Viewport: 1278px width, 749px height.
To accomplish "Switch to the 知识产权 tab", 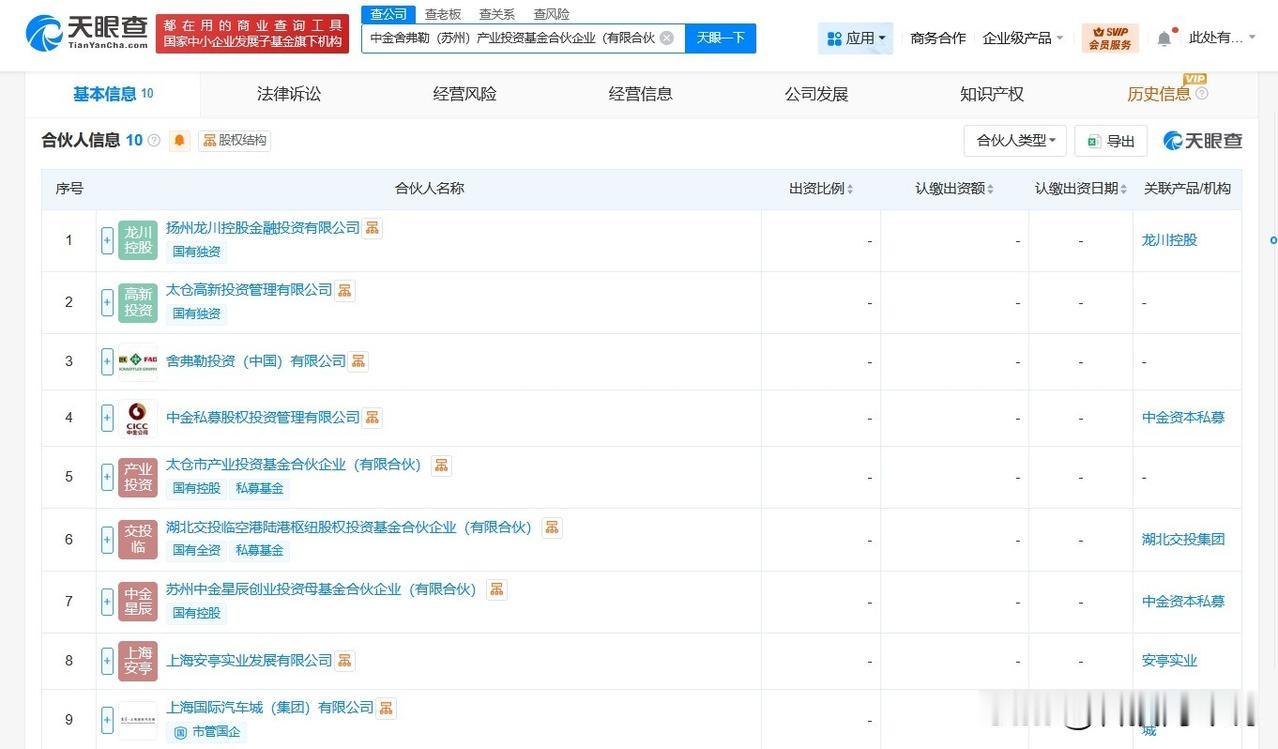I will click(x=992, y=94).
